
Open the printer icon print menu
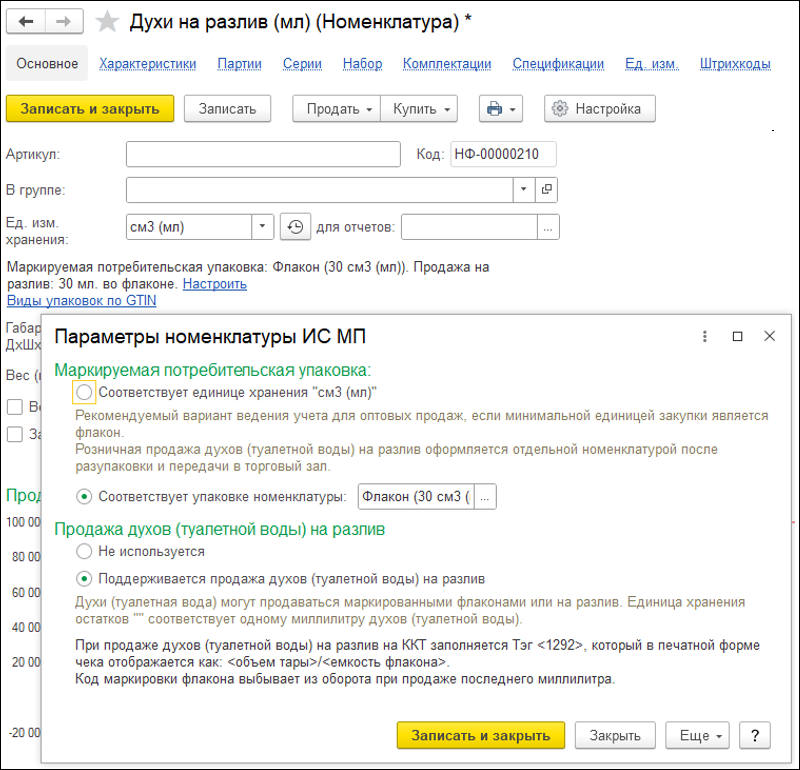(501, 109)
